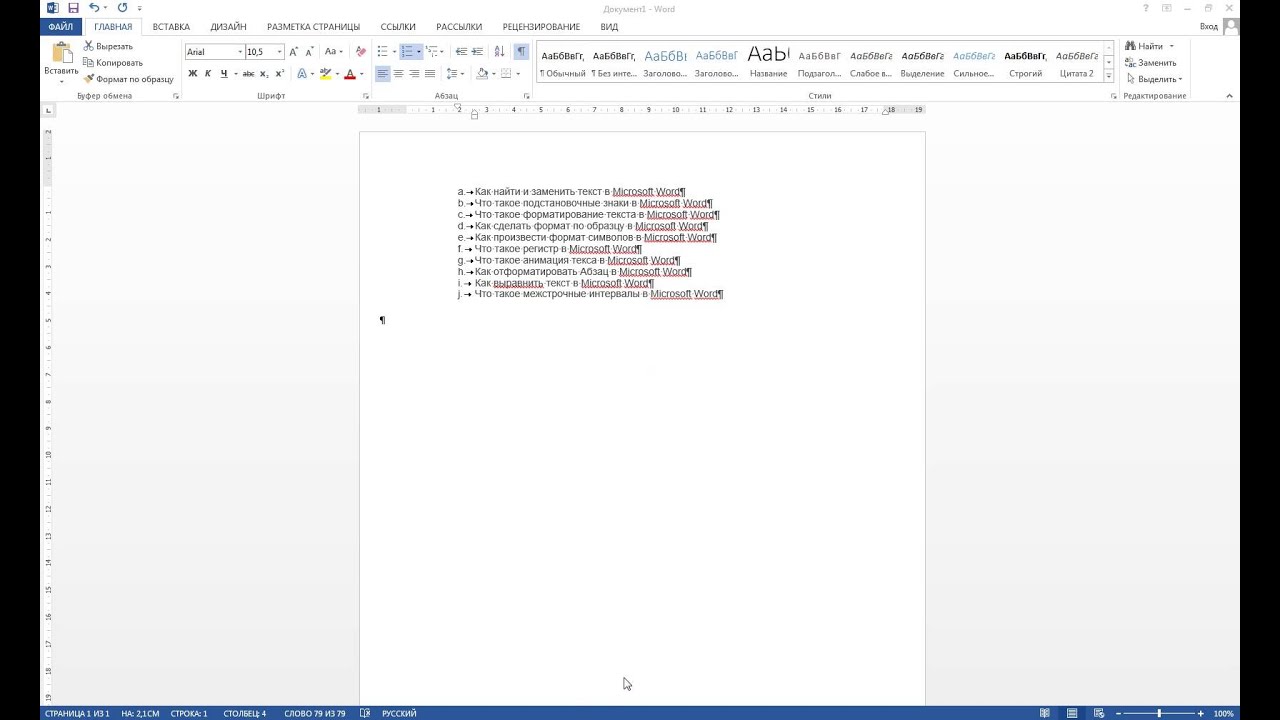Clear all formatting using the eraser icon
This screenshot has height=720, width=1280.
click(360, 51)
